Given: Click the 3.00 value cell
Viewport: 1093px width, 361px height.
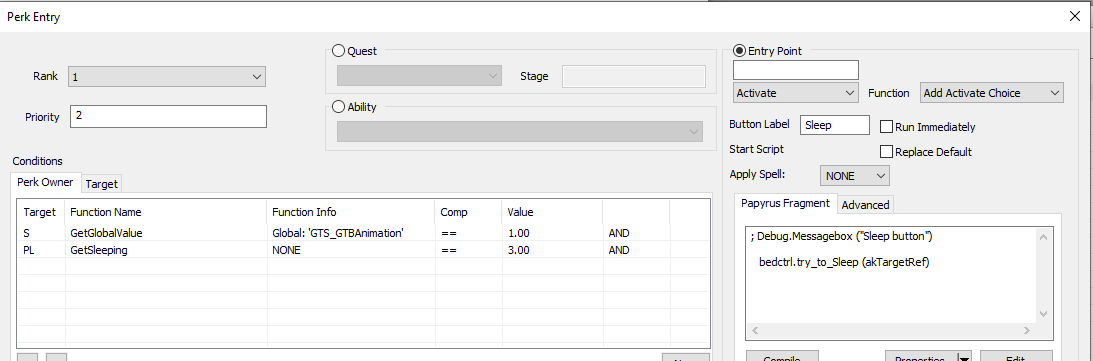Looking at the screenshot, I should click(x=518, y=250).
